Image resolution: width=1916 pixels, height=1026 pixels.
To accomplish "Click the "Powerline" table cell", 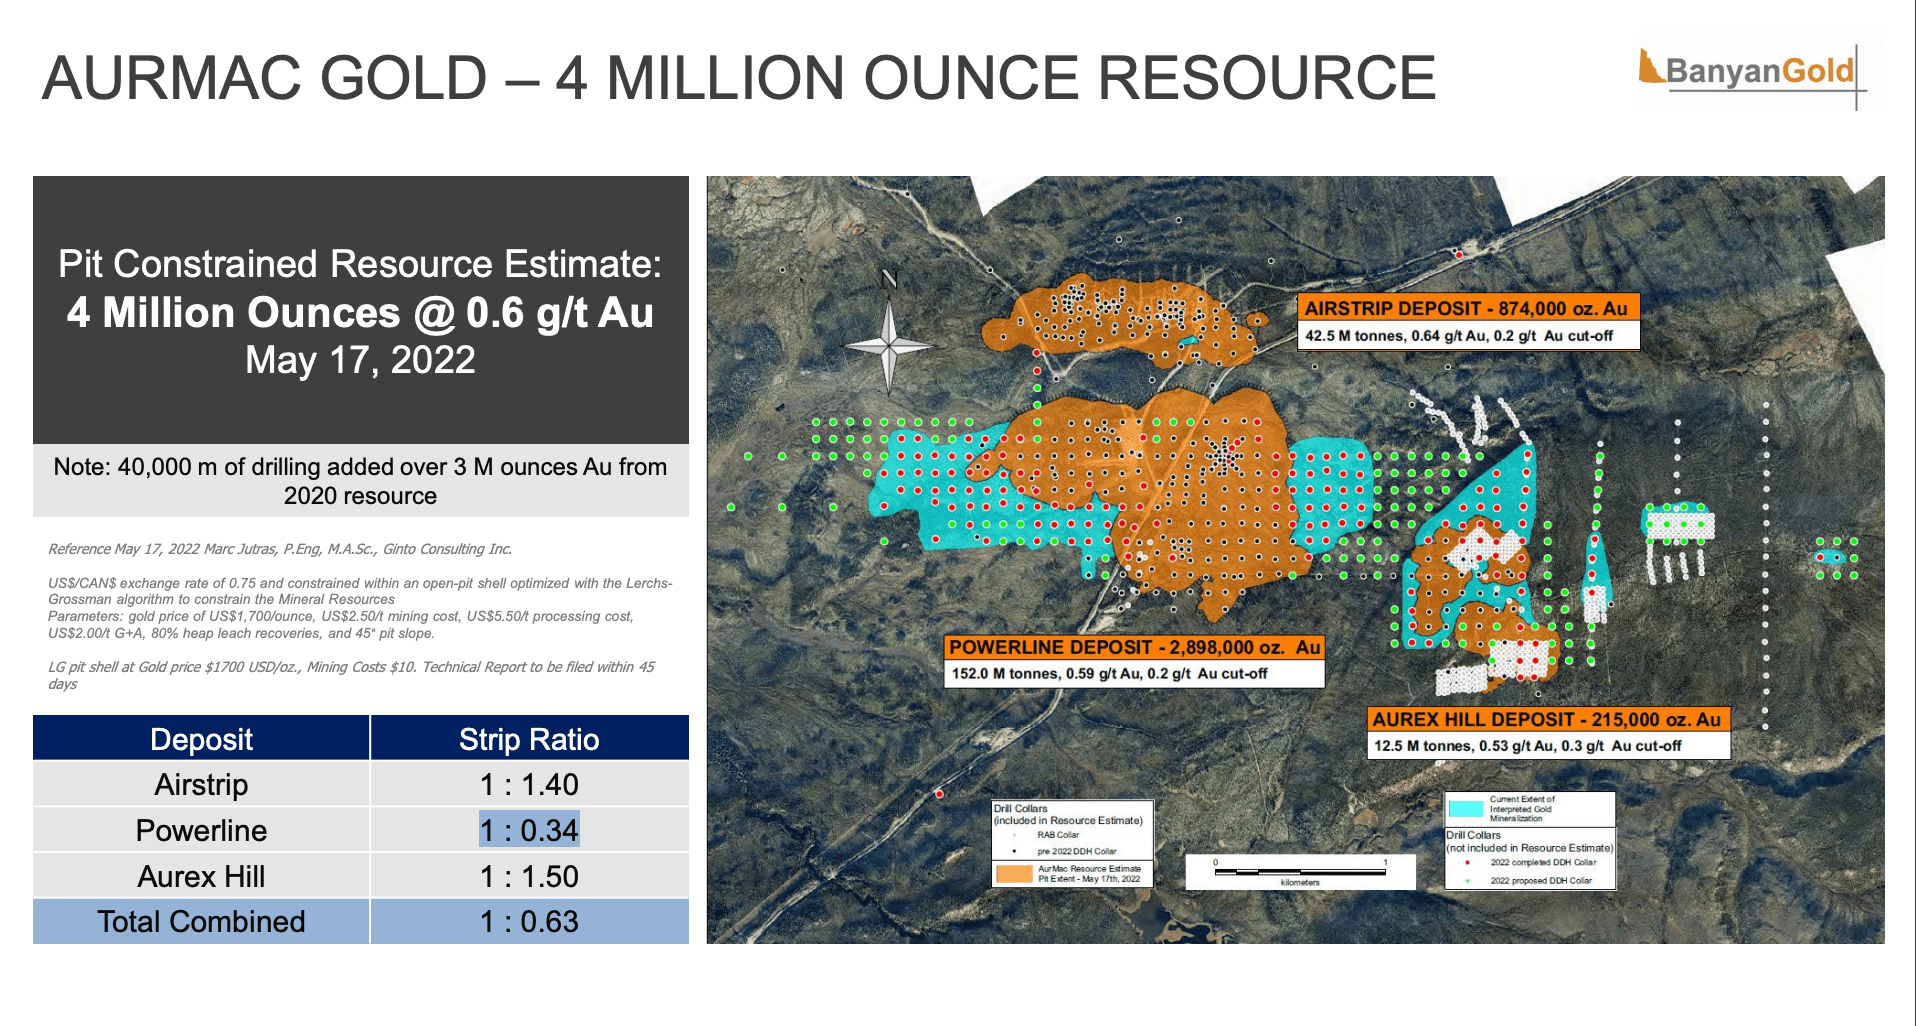I will pyautogui.click(x=201, y=831).
